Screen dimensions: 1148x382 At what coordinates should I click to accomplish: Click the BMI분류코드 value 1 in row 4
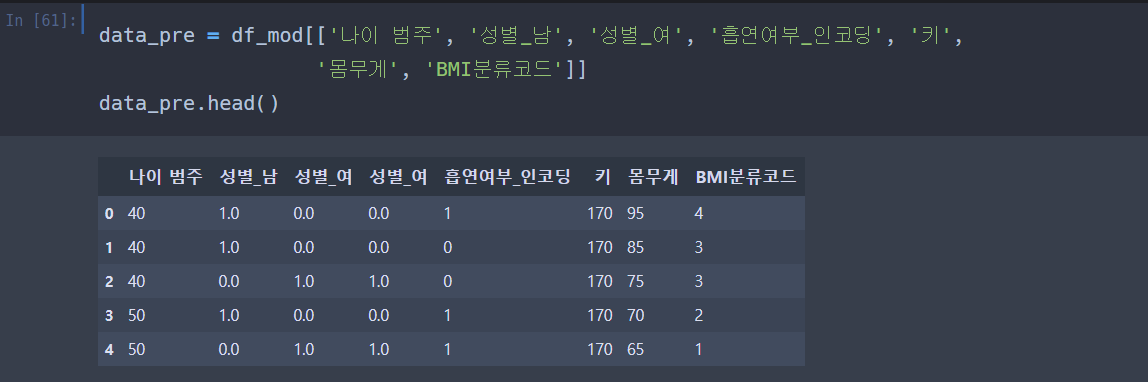pyautogui.click(x=699, y=349)
